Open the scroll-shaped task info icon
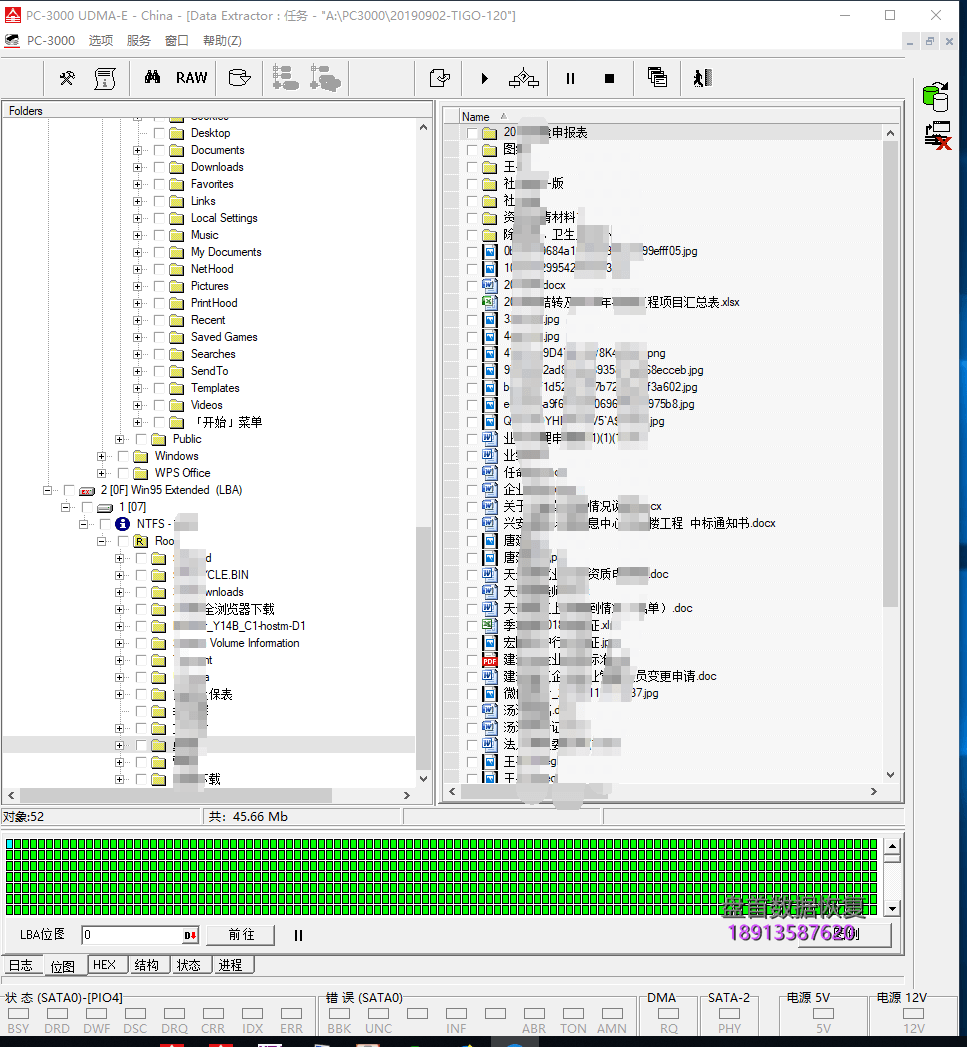This screenshot has height=1047, width=967. pos(105,79)
